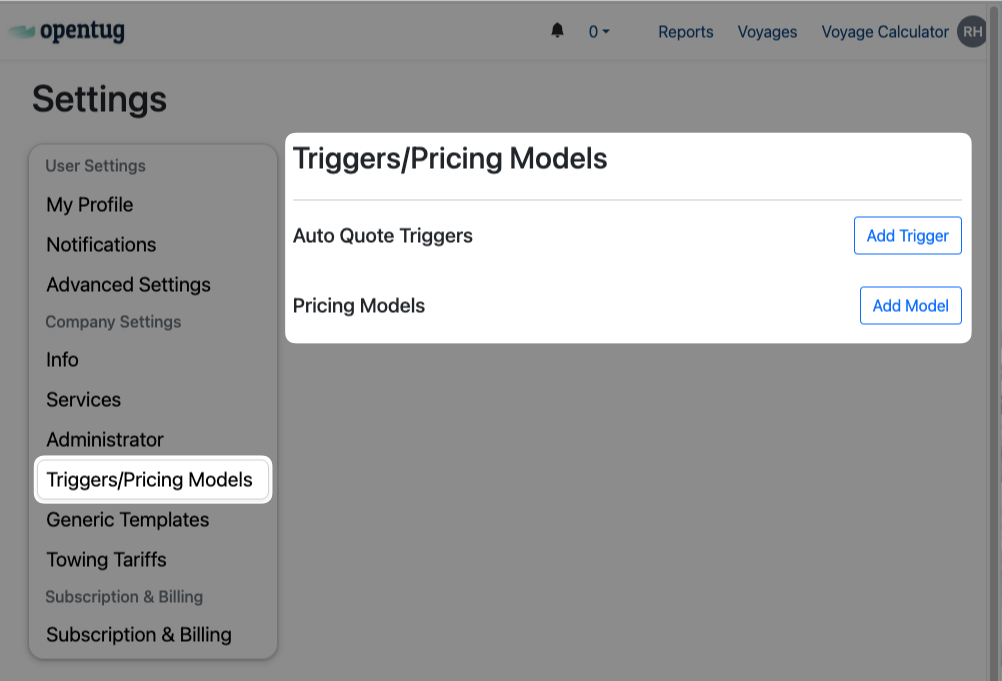Open the notifications bell
Image resolution: width=1002 pixels, height=681 pixels.
click(558, 31)
